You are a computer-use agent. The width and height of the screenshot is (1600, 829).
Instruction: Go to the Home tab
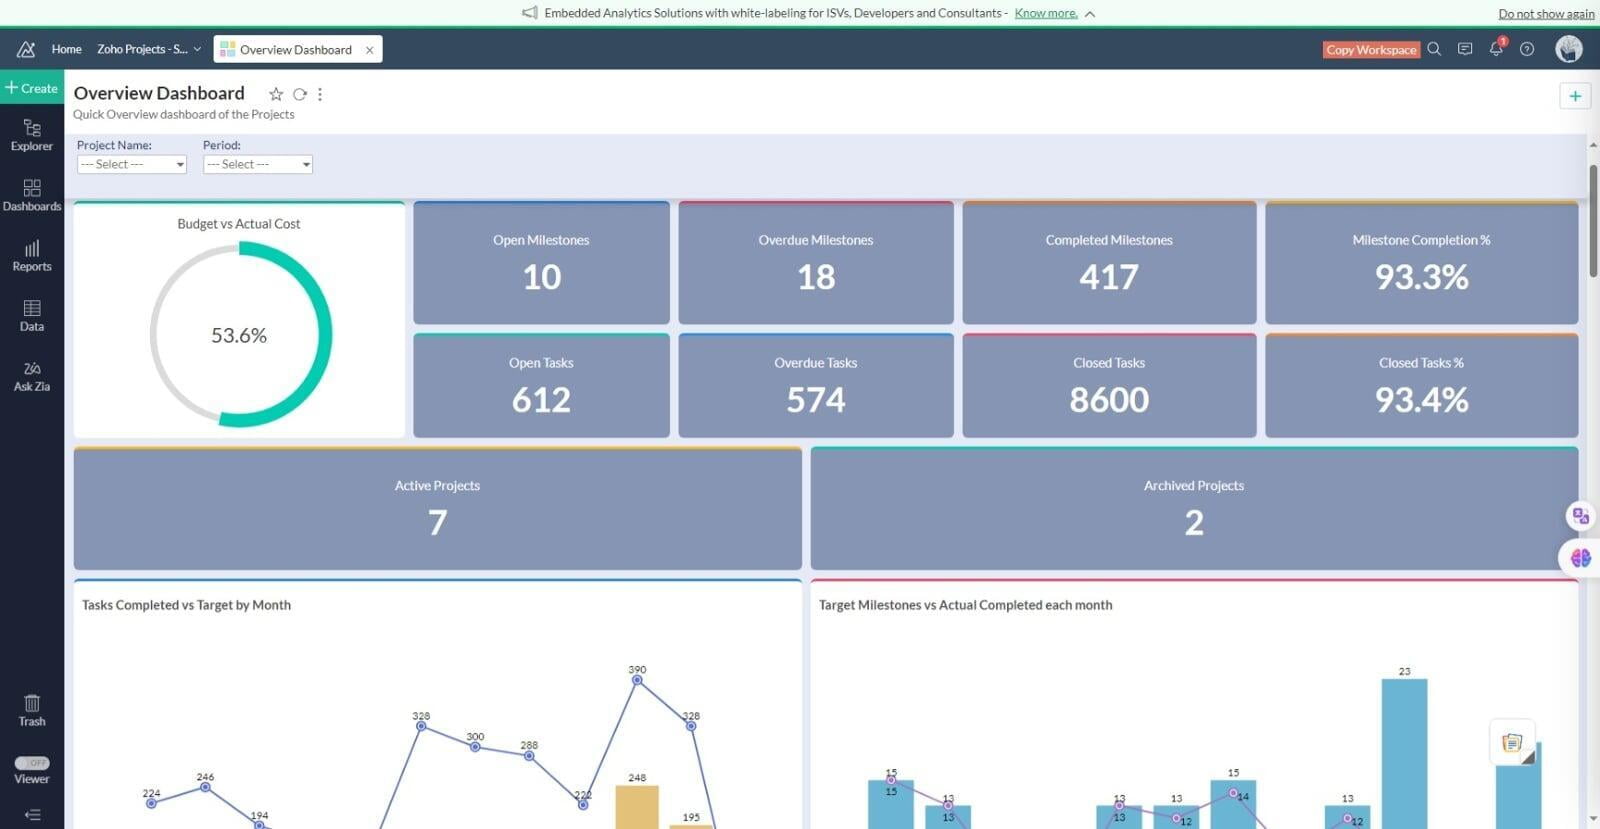click(67, 49)
